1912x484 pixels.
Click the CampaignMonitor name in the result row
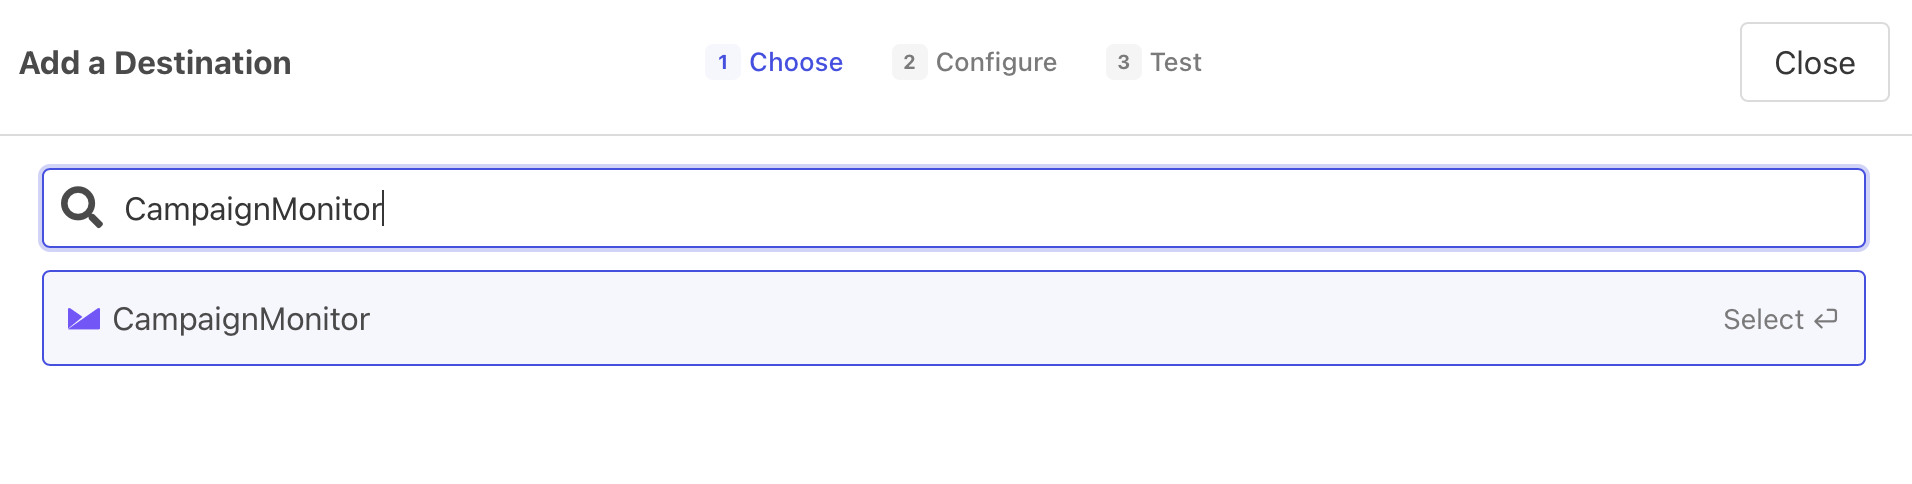[x=241, y=319]
